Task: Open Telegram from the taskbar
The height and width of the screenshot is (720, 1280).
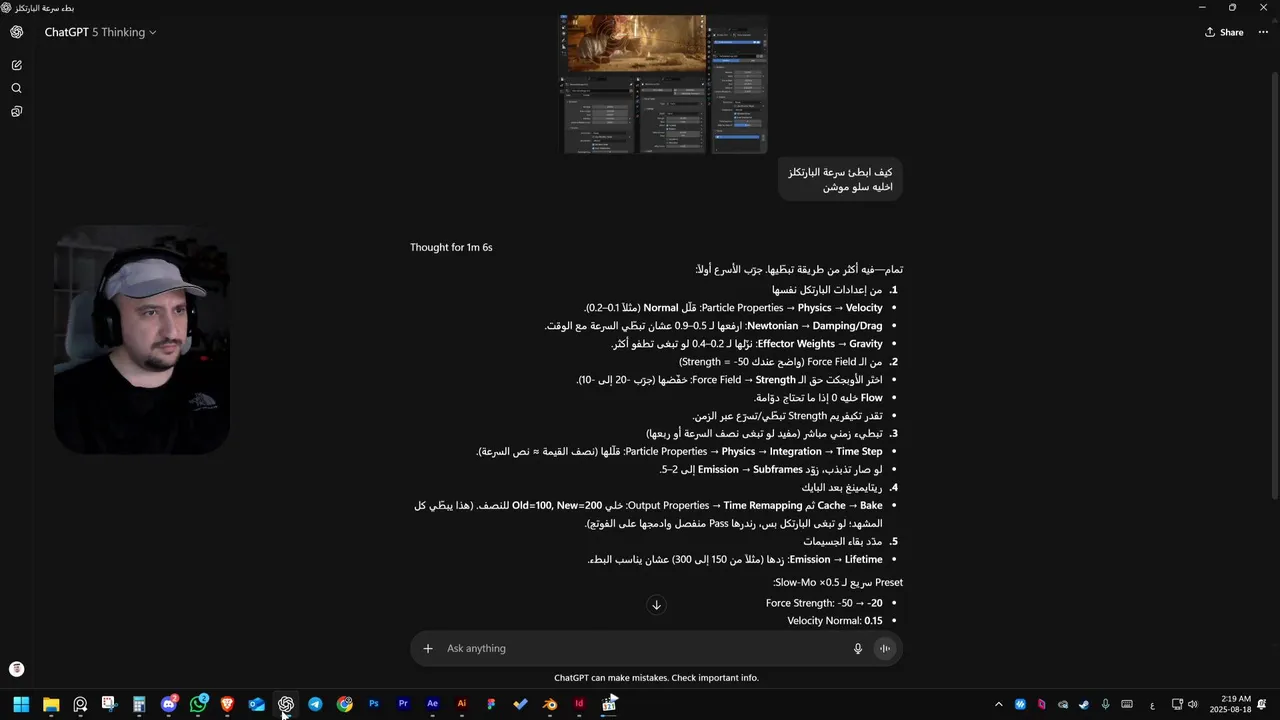Action: pyautogui.click(x=315, y=704)
